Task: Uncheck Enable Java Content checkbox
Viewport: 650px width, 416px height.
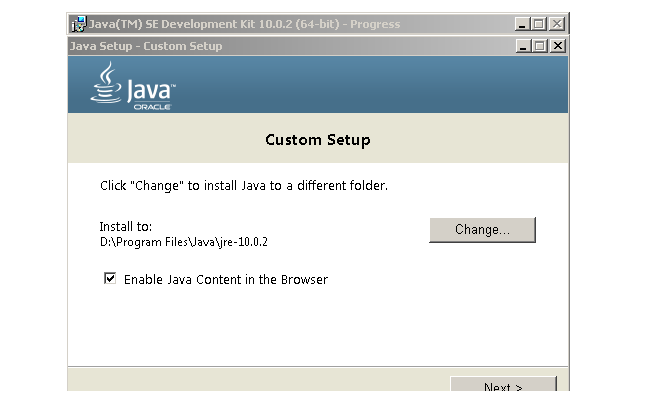Action: [110, 278]
